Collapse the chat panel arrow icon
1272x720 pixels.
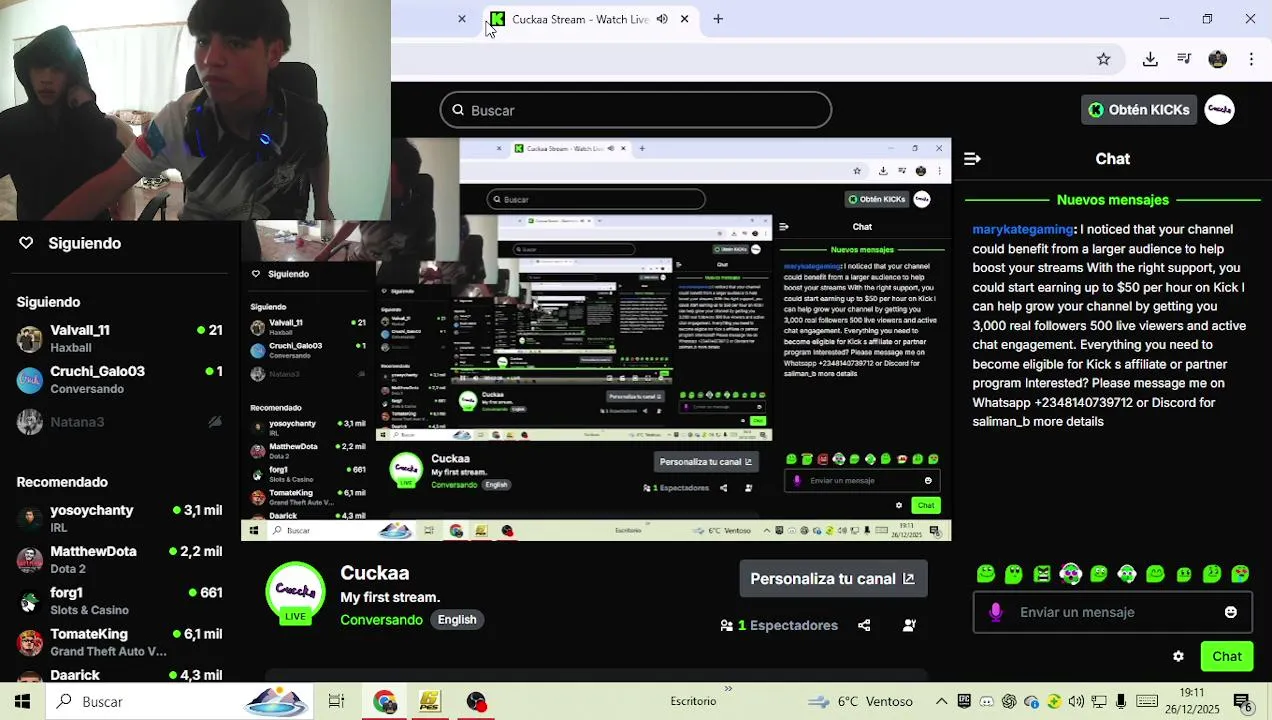tap(972, 159)
